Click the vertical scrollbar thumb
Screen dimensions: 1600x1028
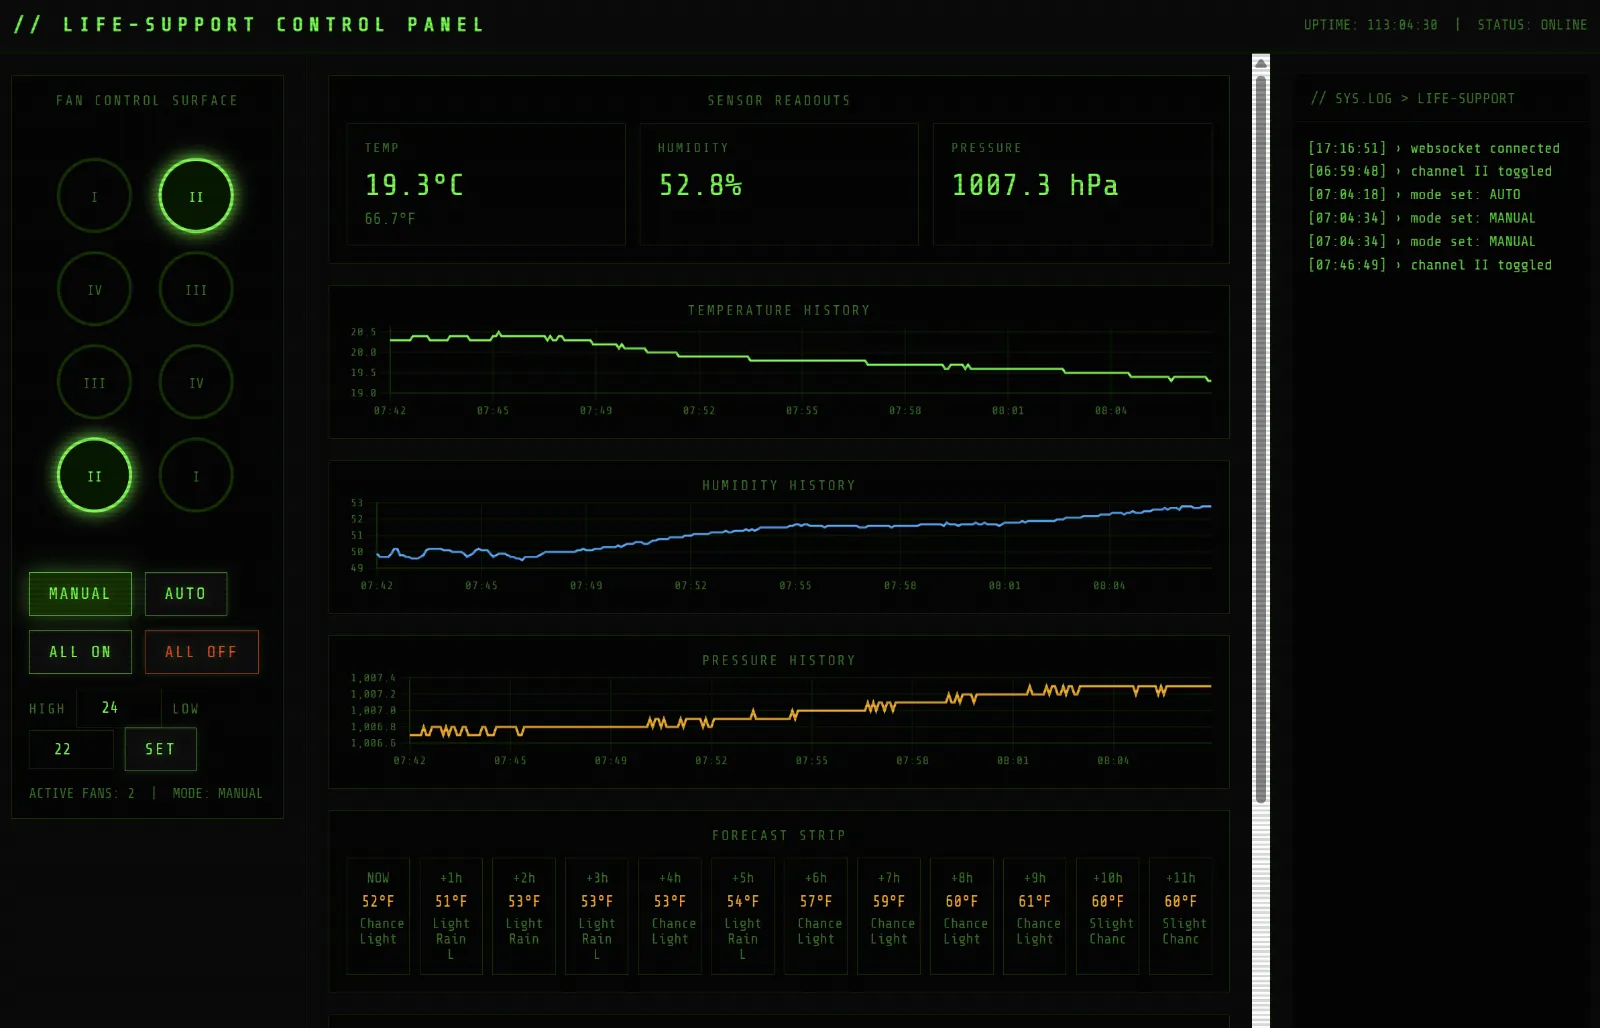[1261, 440]
